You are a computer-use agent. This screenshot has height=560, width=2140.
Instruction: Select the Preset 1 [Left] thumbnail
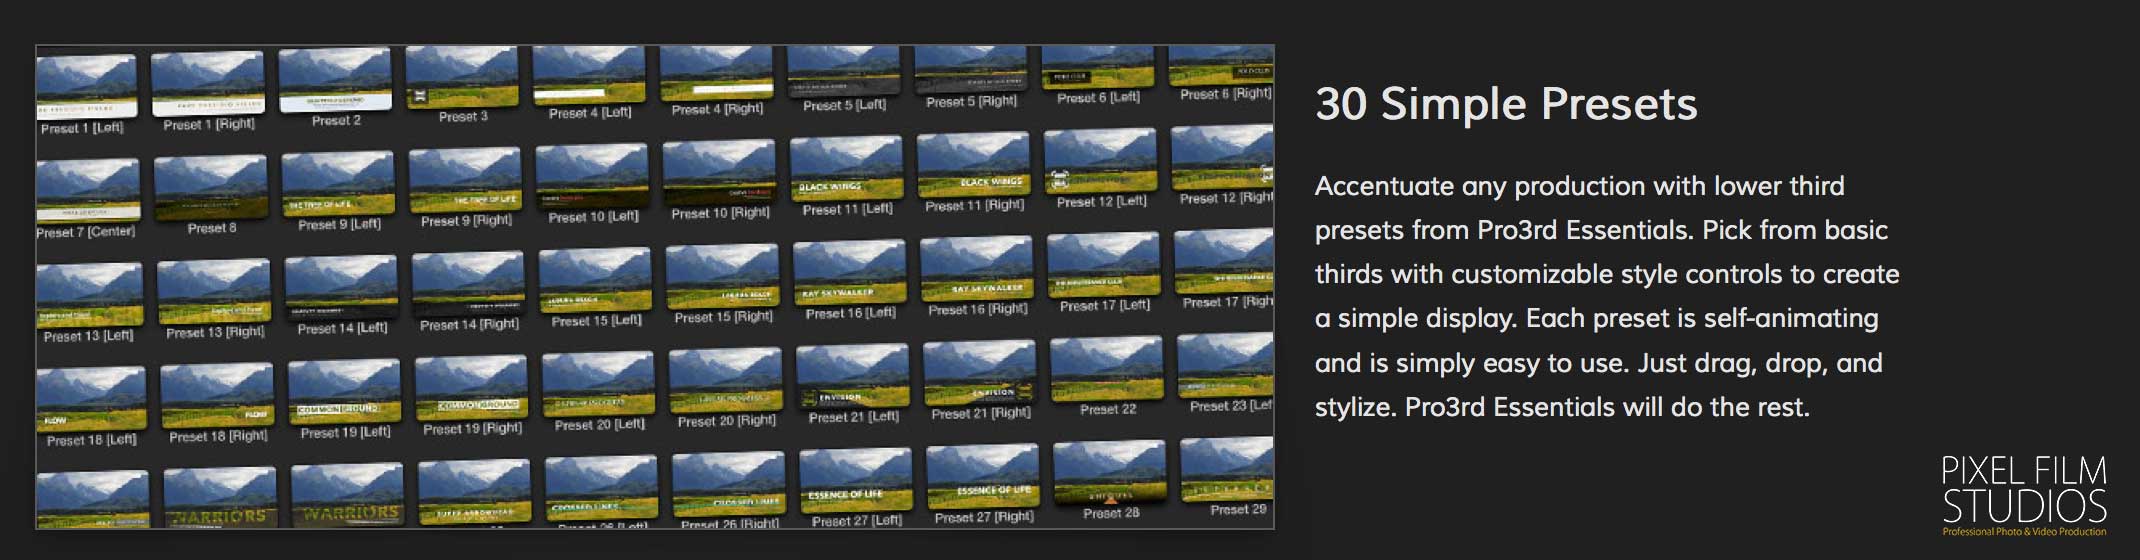86,86
